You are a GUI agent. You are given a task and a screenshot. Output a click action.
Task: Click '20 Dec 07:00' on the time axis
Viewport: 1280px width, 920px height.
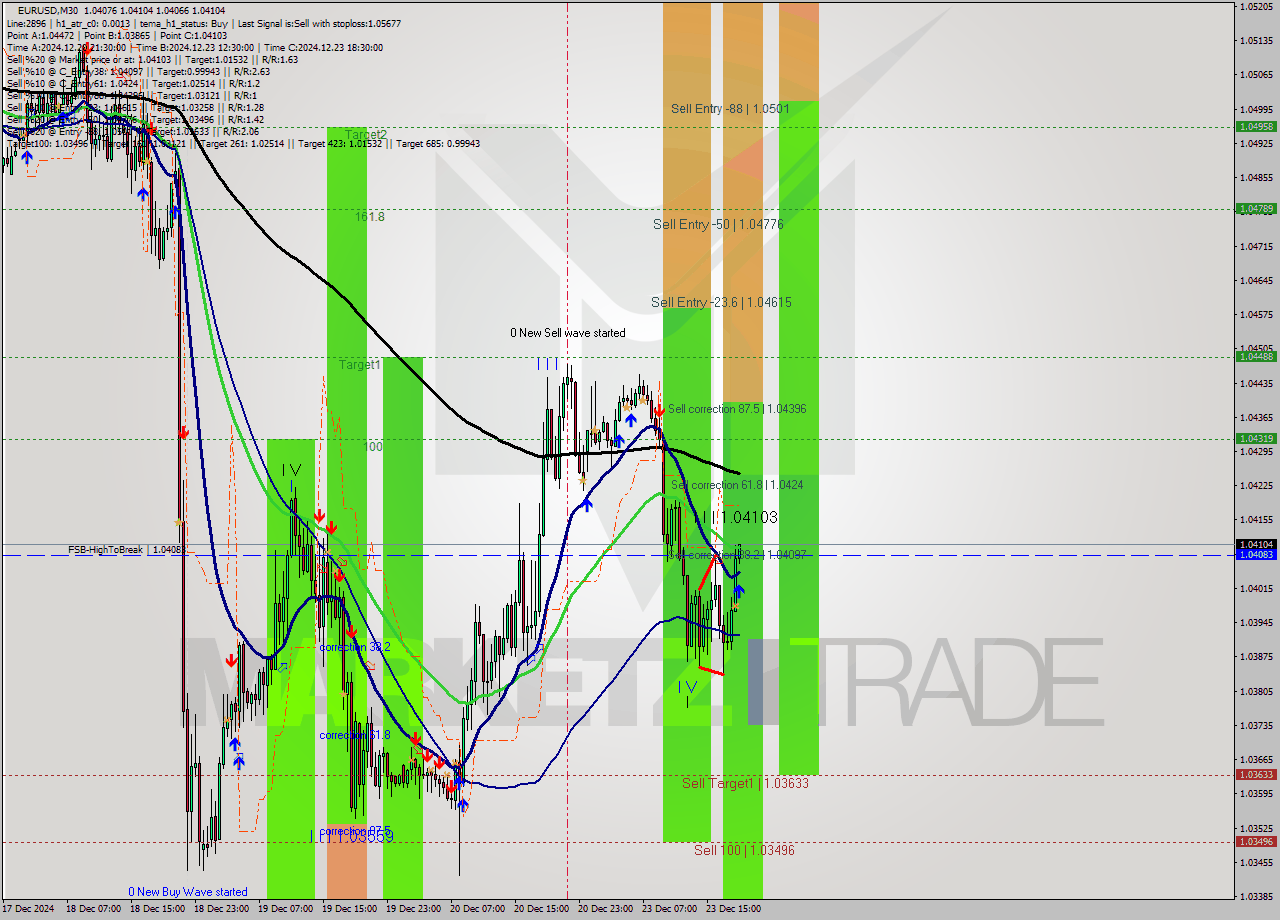tap(476, 909)
